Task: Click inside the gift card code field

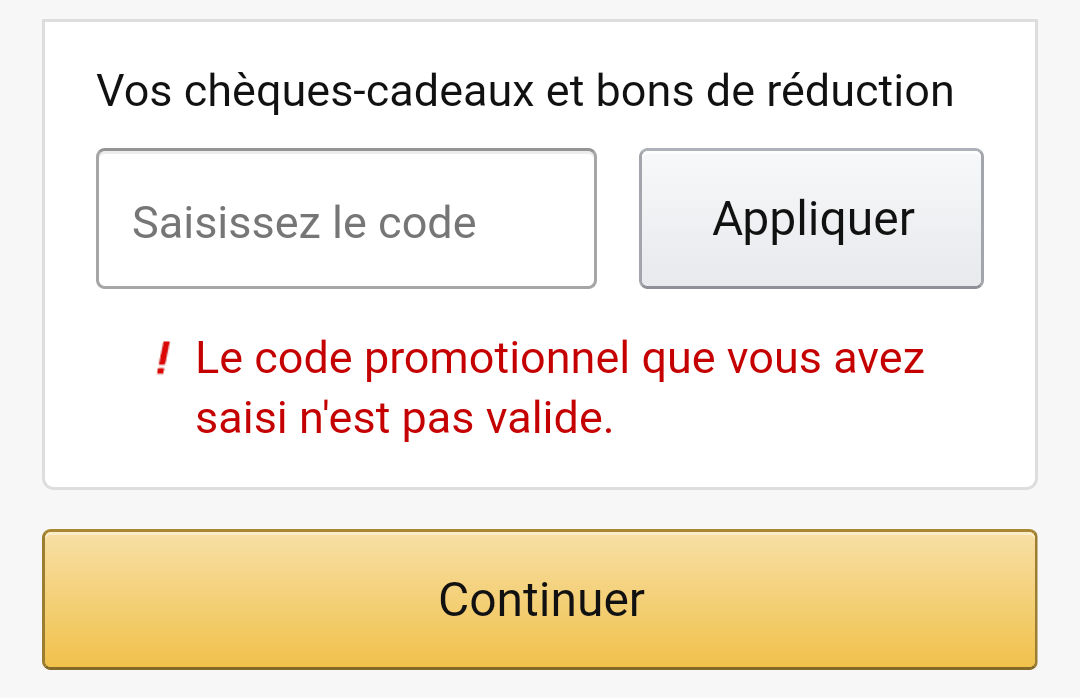Action: pos(346,219)
